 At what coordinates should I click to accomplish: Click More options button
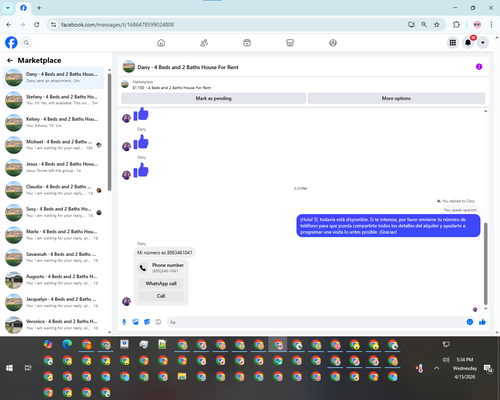(x=396, y=98)
